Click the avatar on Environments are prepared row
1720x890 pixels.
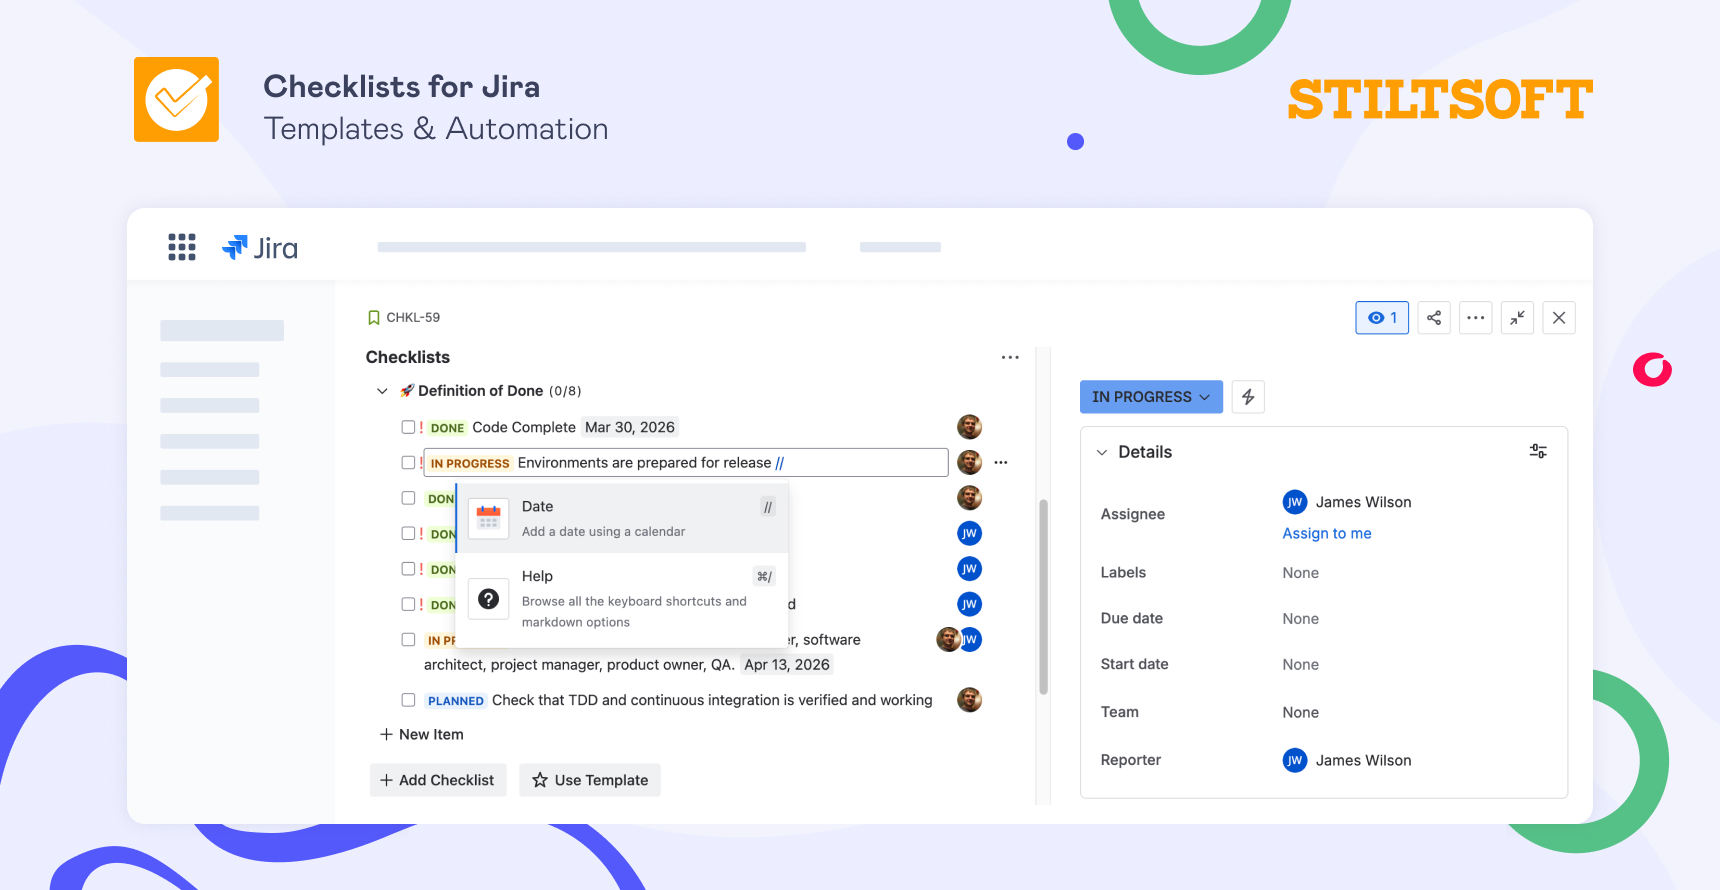pos(969,462)
